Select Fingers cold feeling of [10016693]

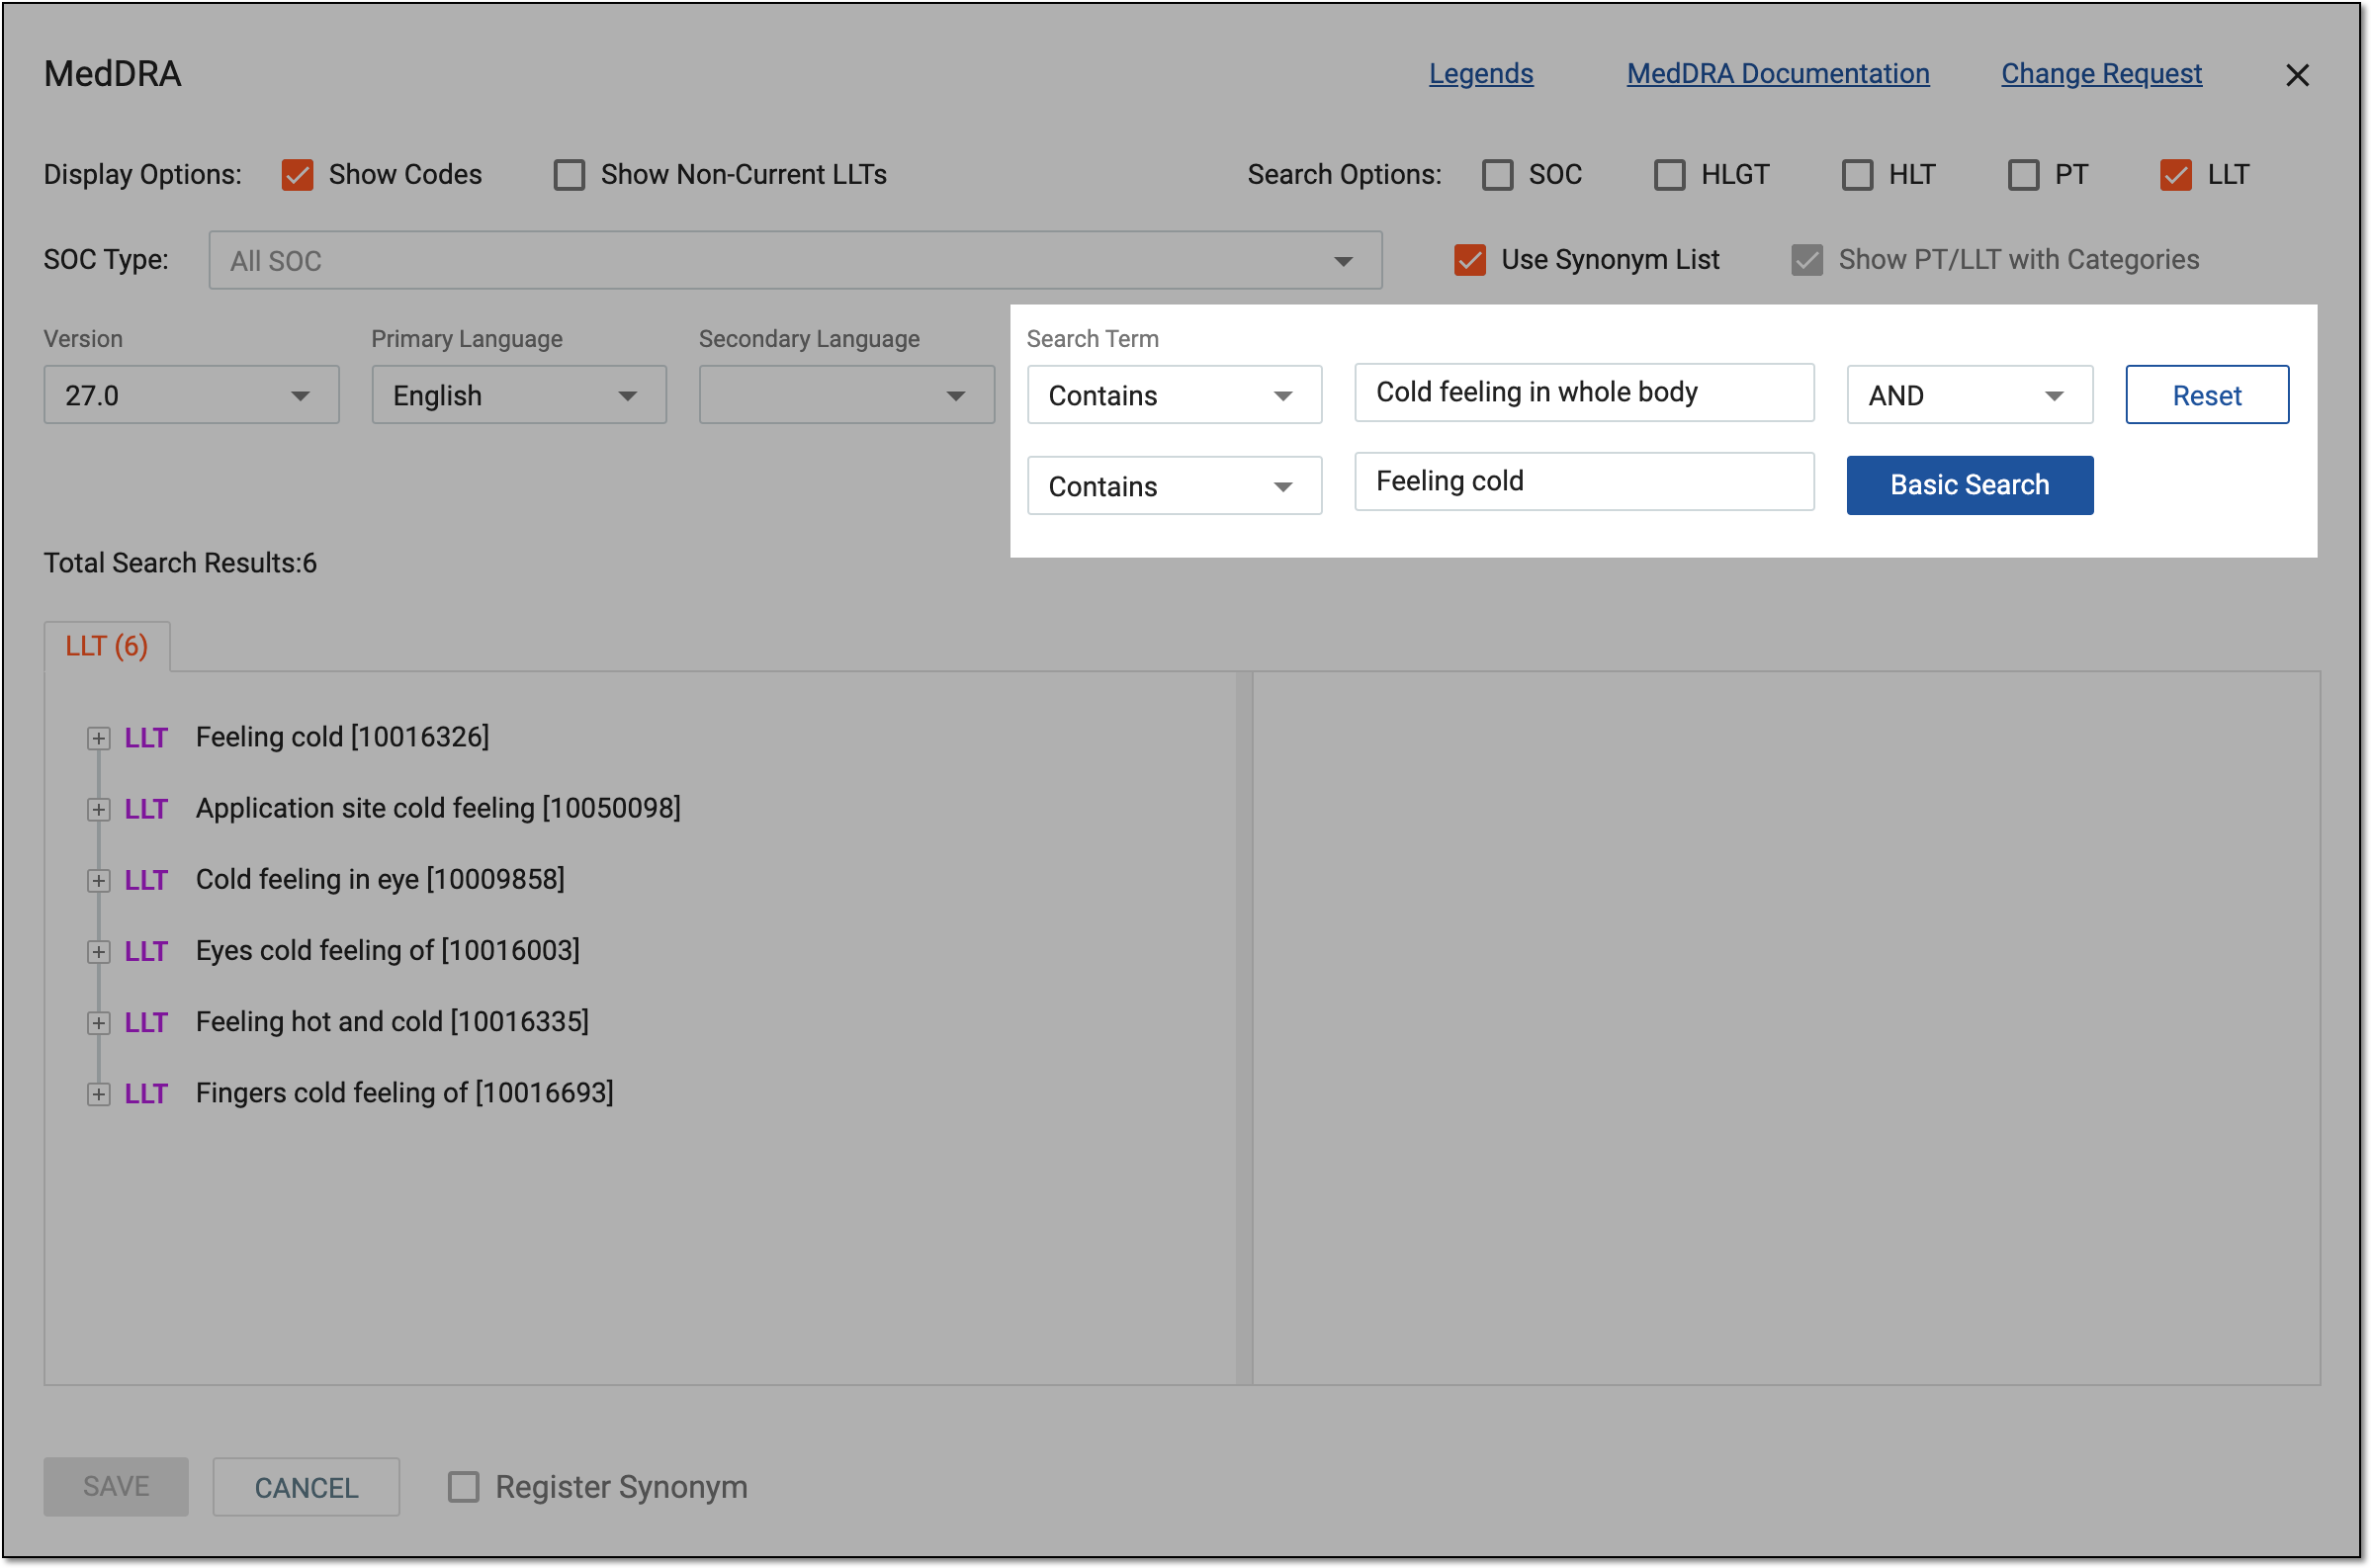[x=405, y=1093]
